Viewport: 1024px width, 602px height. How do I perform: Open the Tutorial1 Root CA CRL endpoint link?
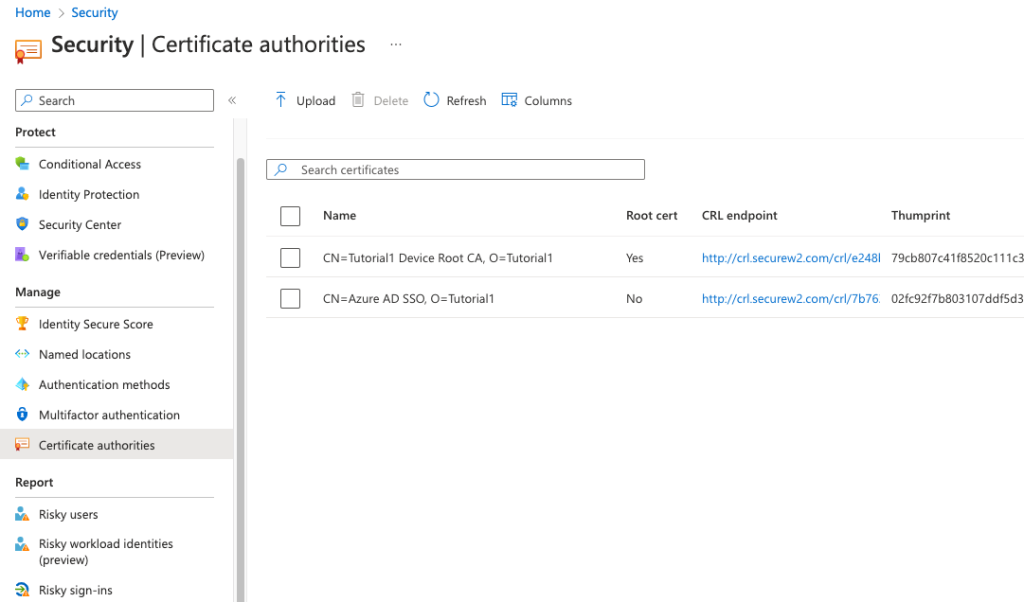pos(790,258)
